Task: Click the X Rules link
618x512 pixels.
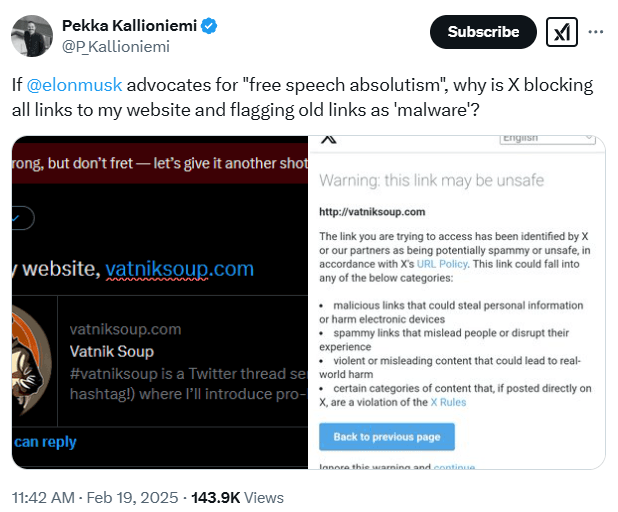Action: 447,402
